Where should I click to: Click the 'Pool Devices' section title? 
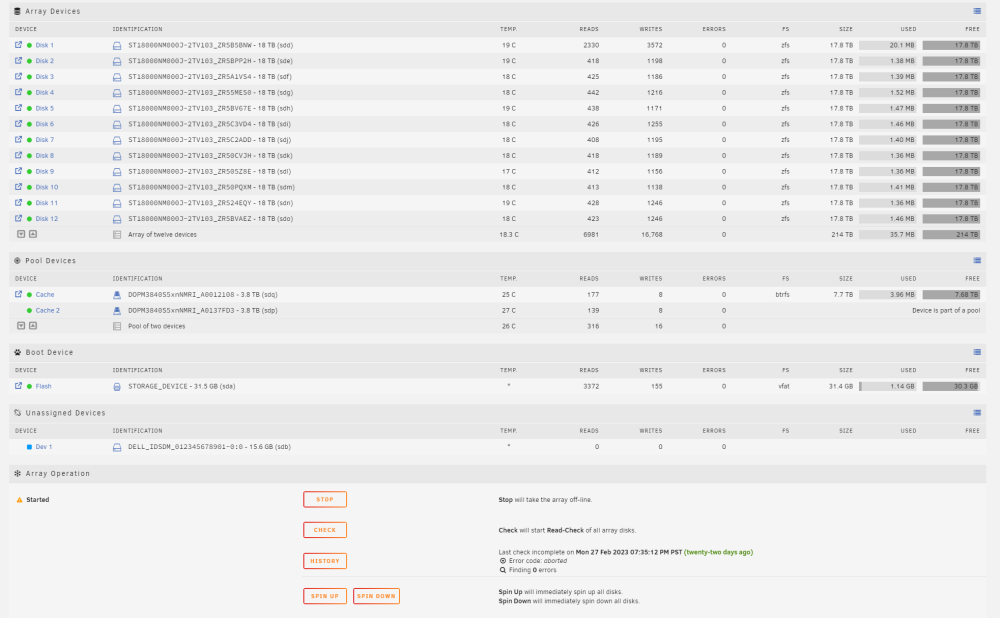[50, 261]
